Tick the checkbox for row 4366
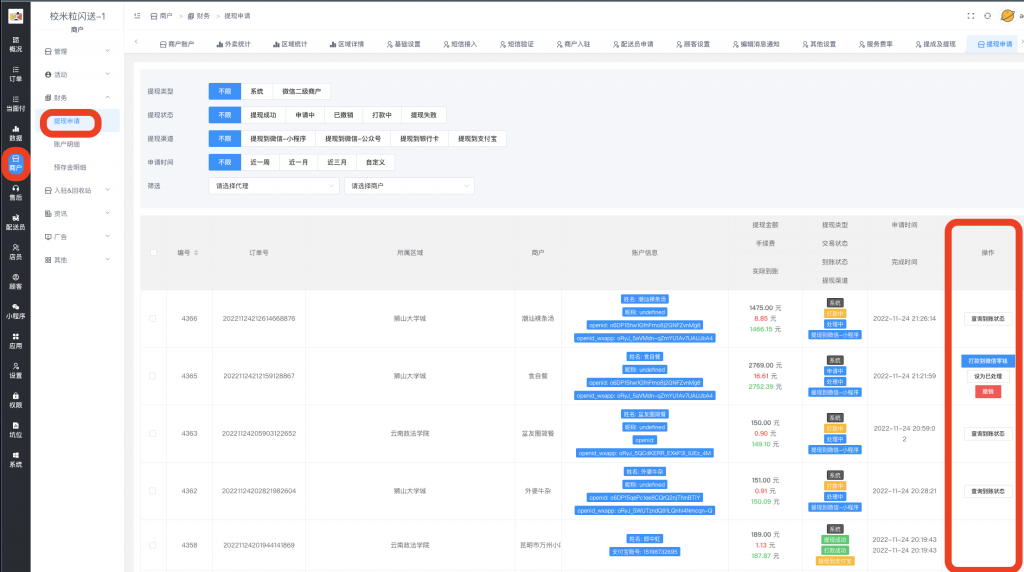 (153, 318)
